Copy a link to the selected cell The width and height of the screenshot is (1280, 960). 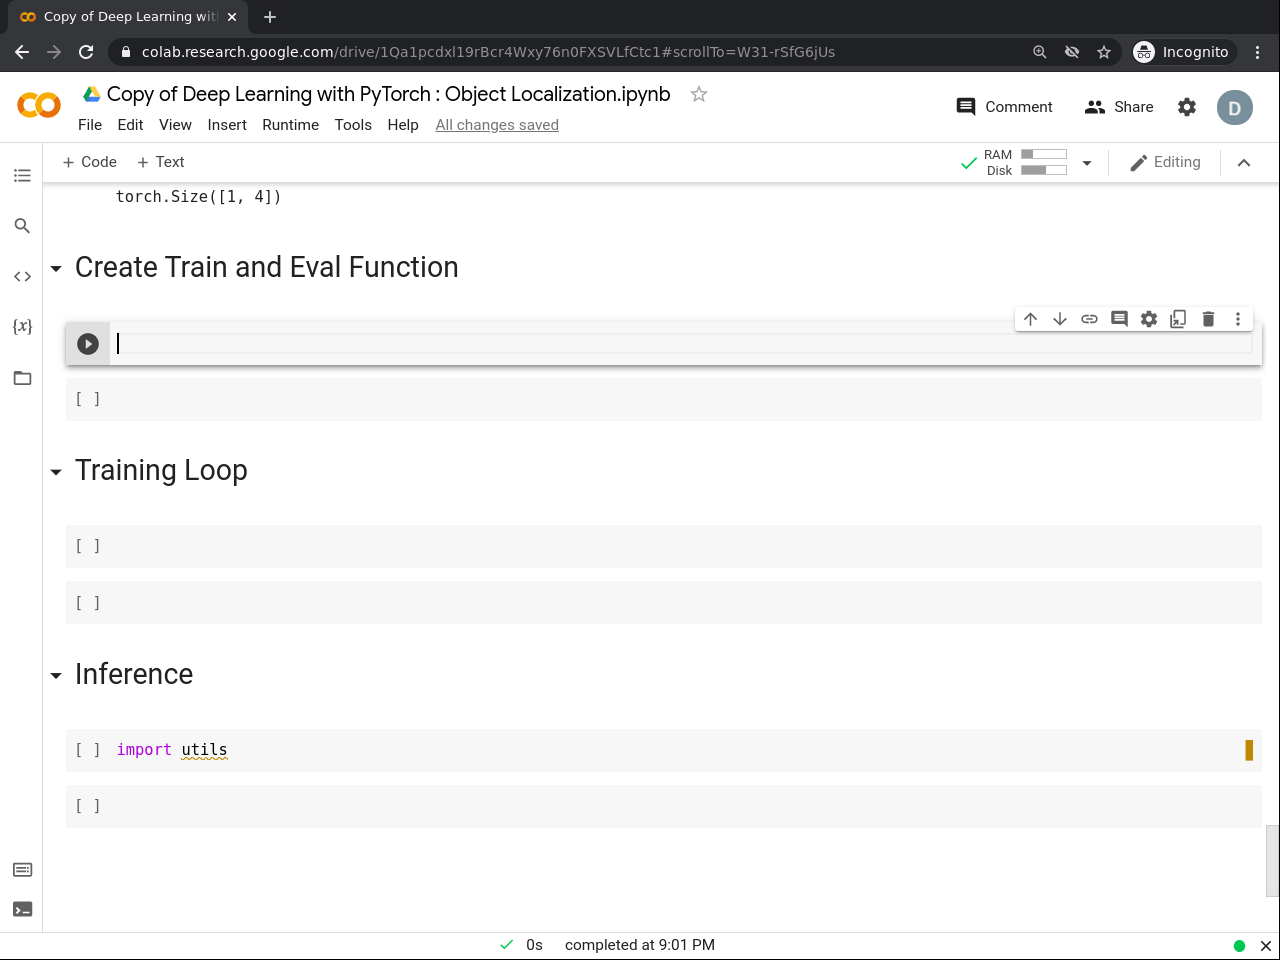pos(1089,318)
